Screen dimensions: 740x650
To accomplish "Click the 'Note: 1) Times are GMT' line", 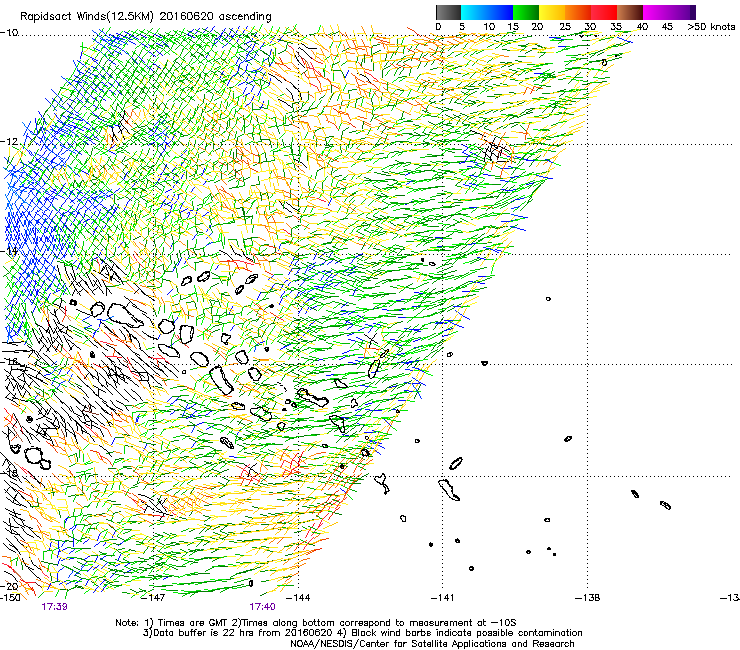I will click(316, 623).
